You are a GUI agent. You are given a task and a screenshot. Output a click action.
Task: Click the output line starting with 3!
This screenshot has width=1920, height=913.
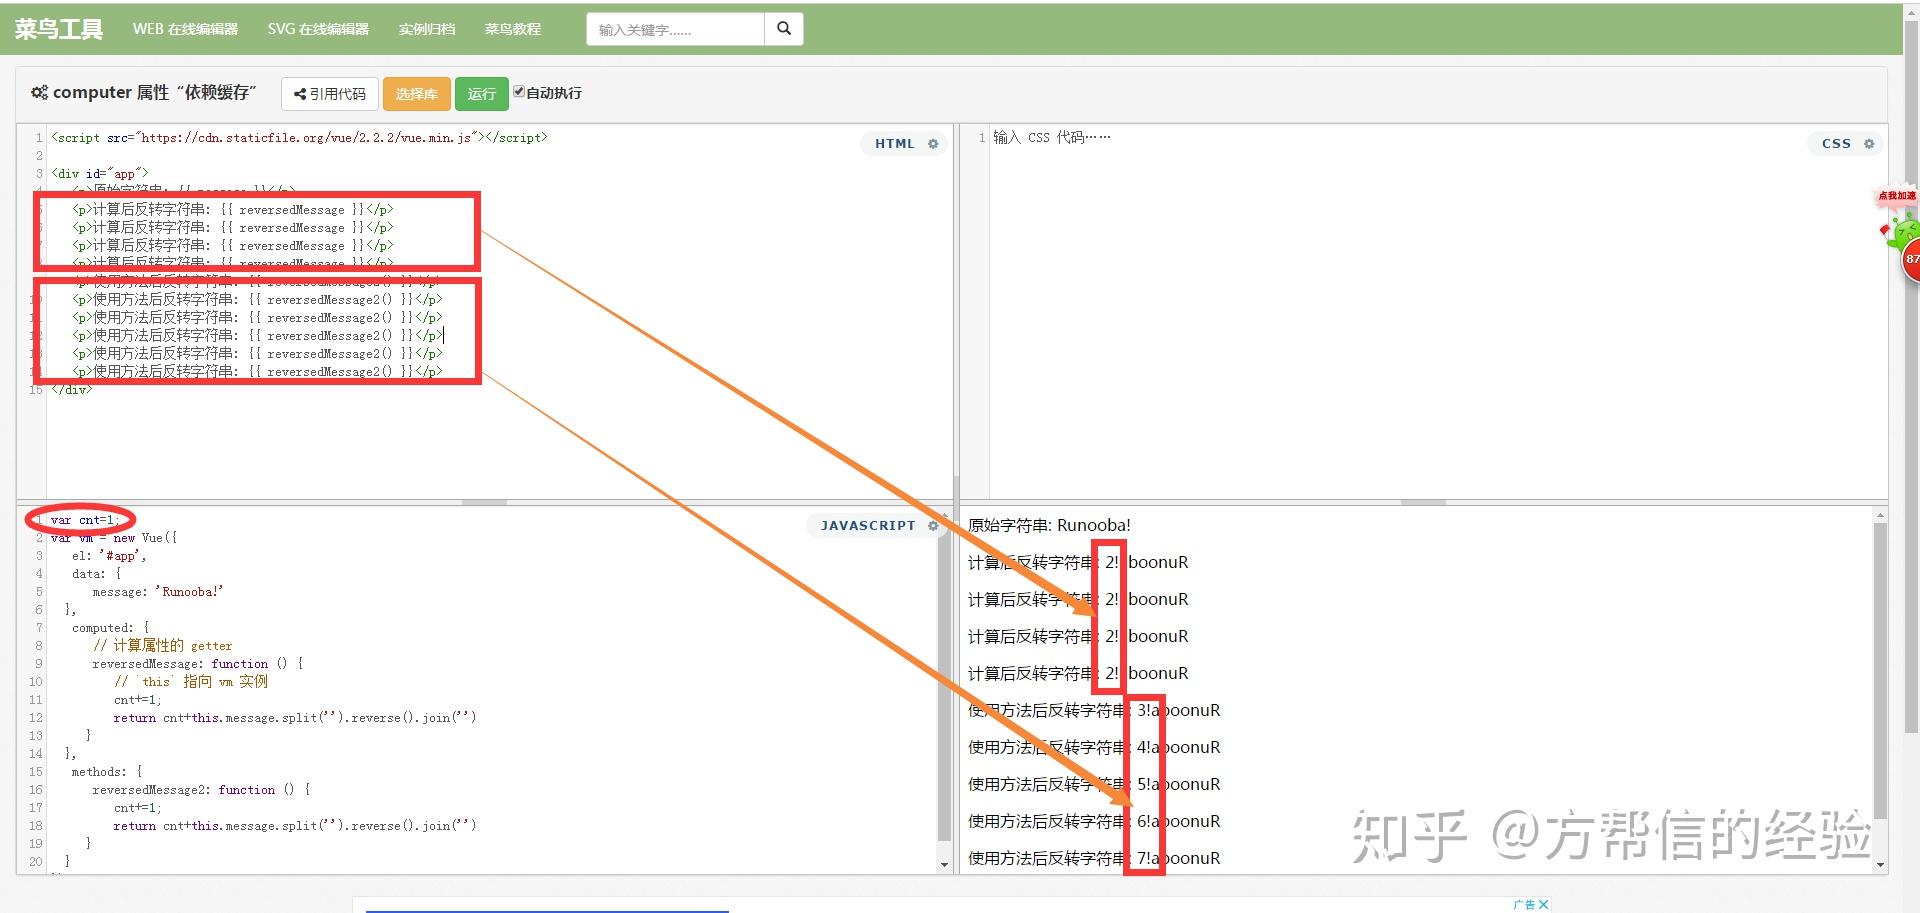1094,710
